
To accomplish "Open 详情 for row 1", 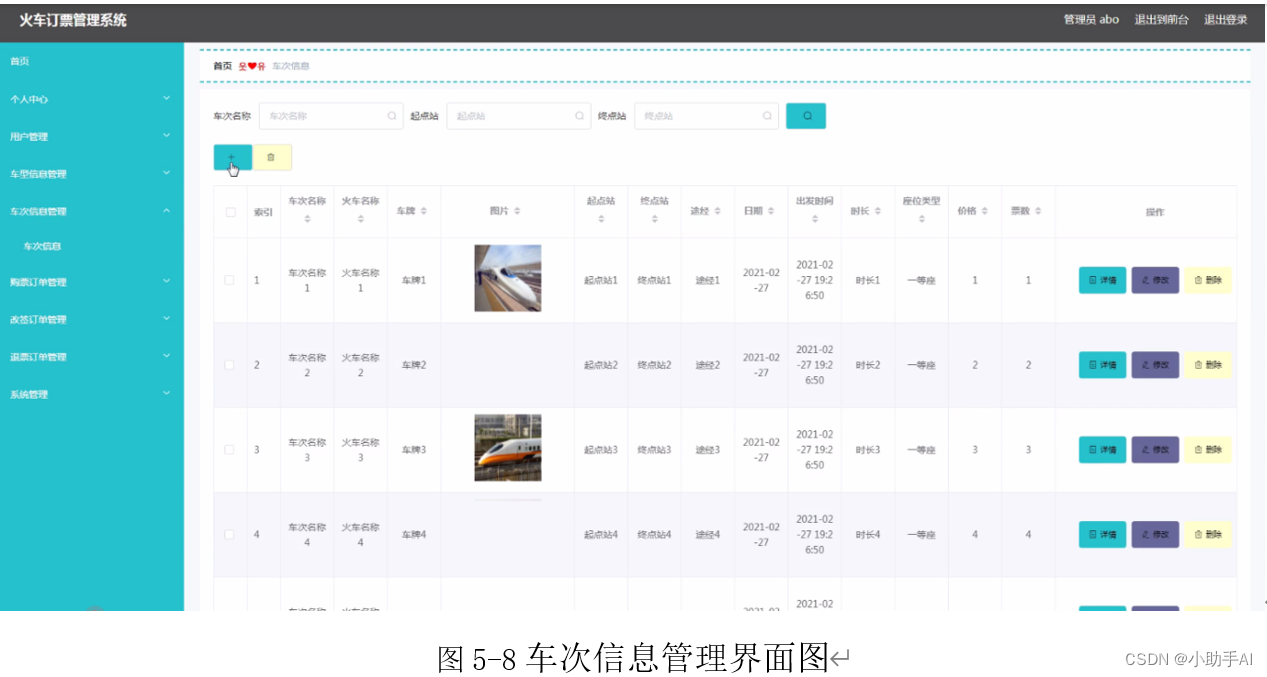I will pyautogui.click(x=1101, y=281).
